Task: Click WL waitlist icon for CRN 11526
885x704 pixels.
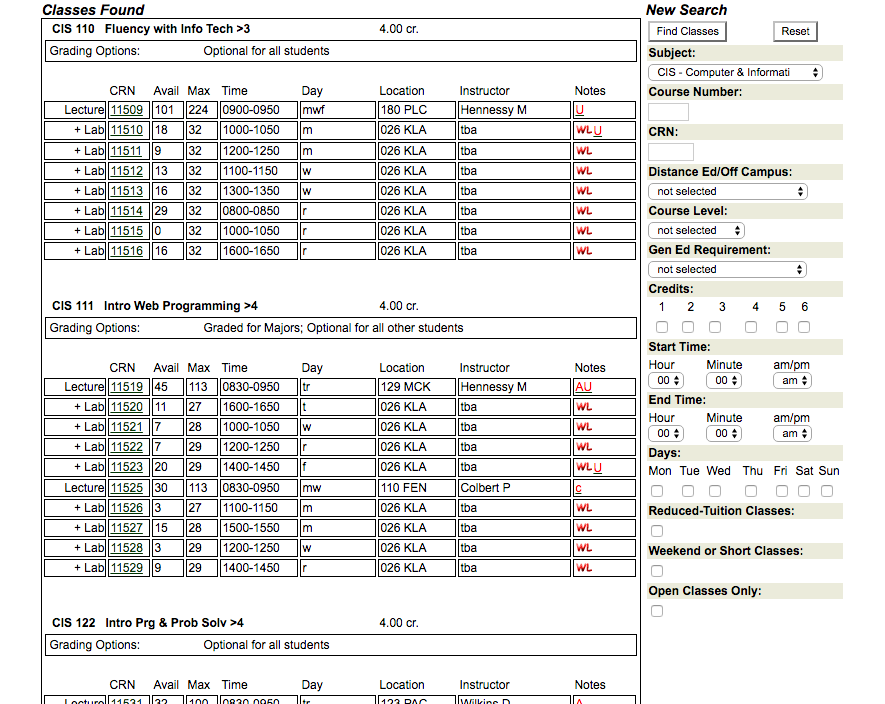Action: (584, 508)
